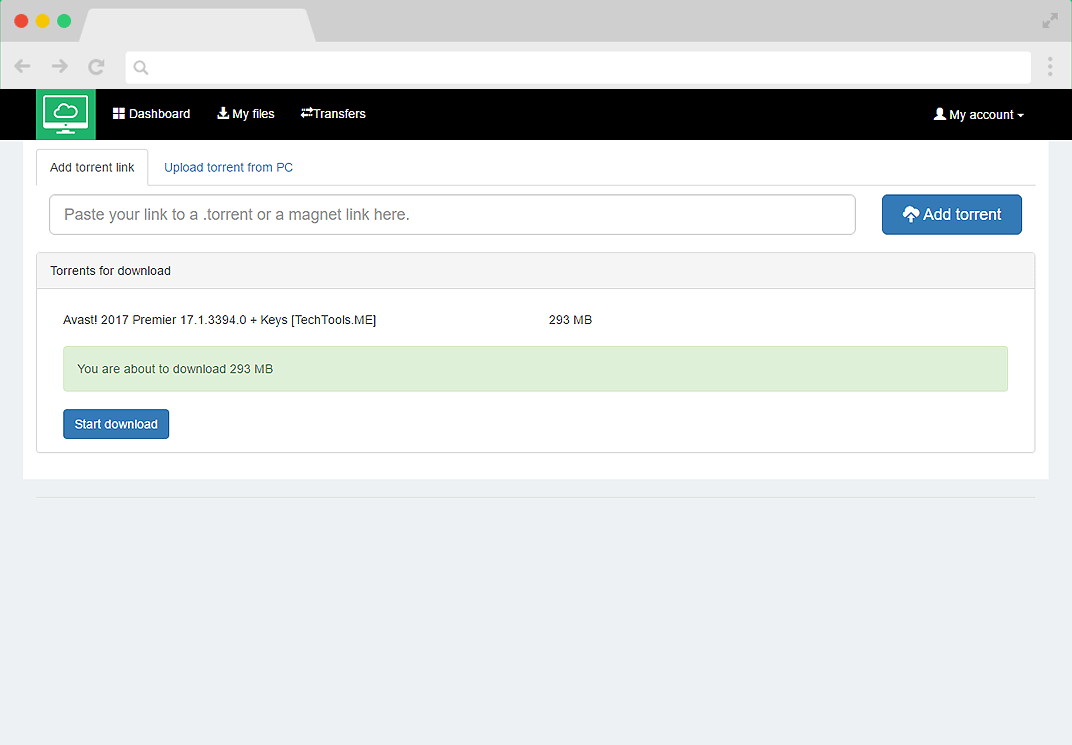Switch to the Upload torrent from PC tab
Screen dimensions: 1072x745
click(x=228, y=167)
